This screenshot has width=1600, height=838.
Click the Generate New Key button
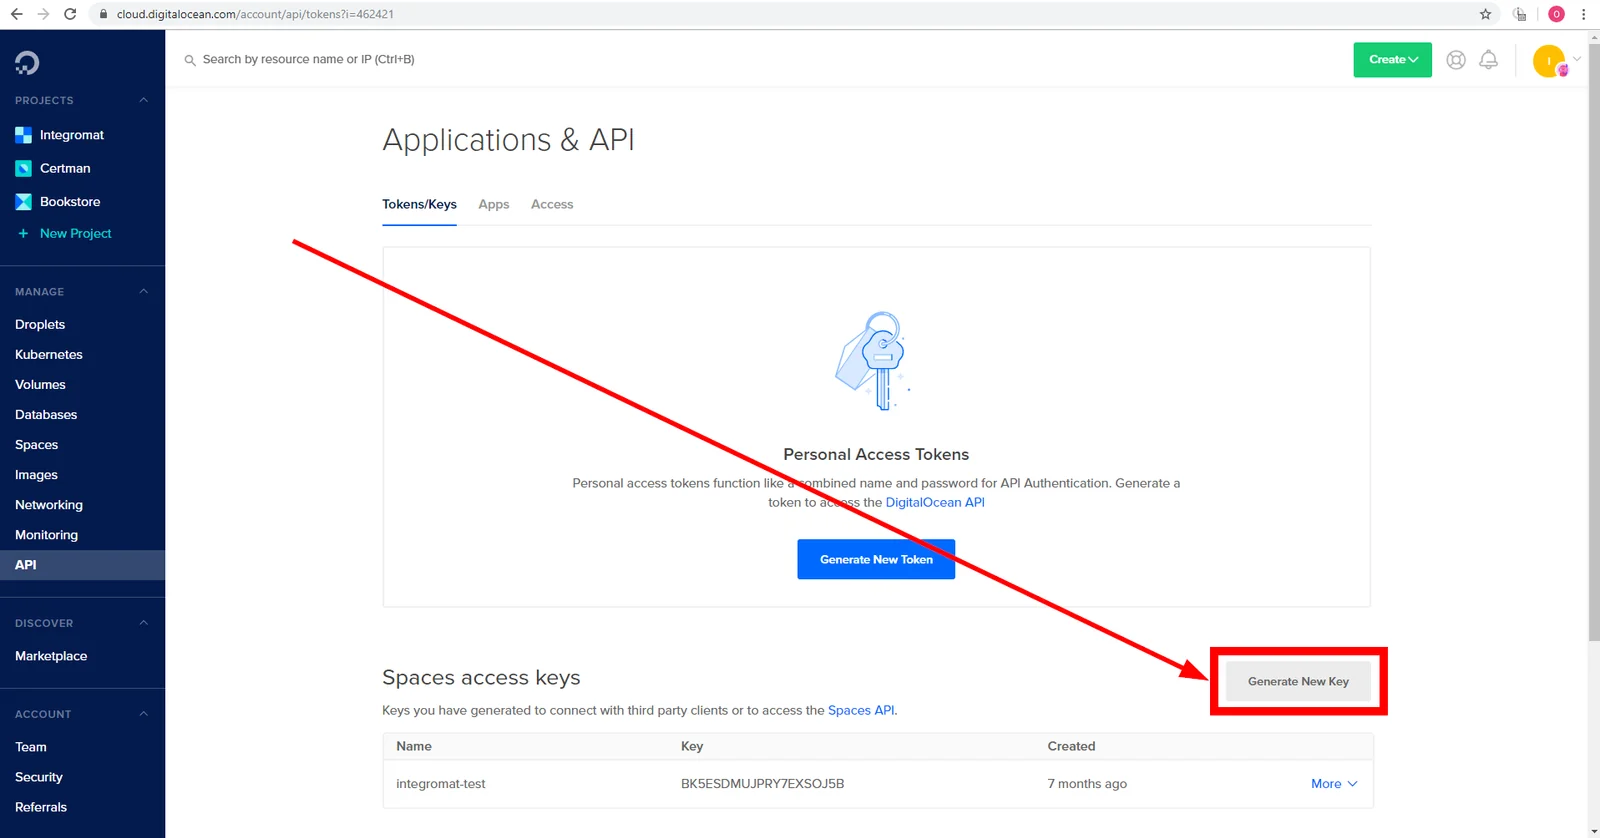(x=1298, y=681)
